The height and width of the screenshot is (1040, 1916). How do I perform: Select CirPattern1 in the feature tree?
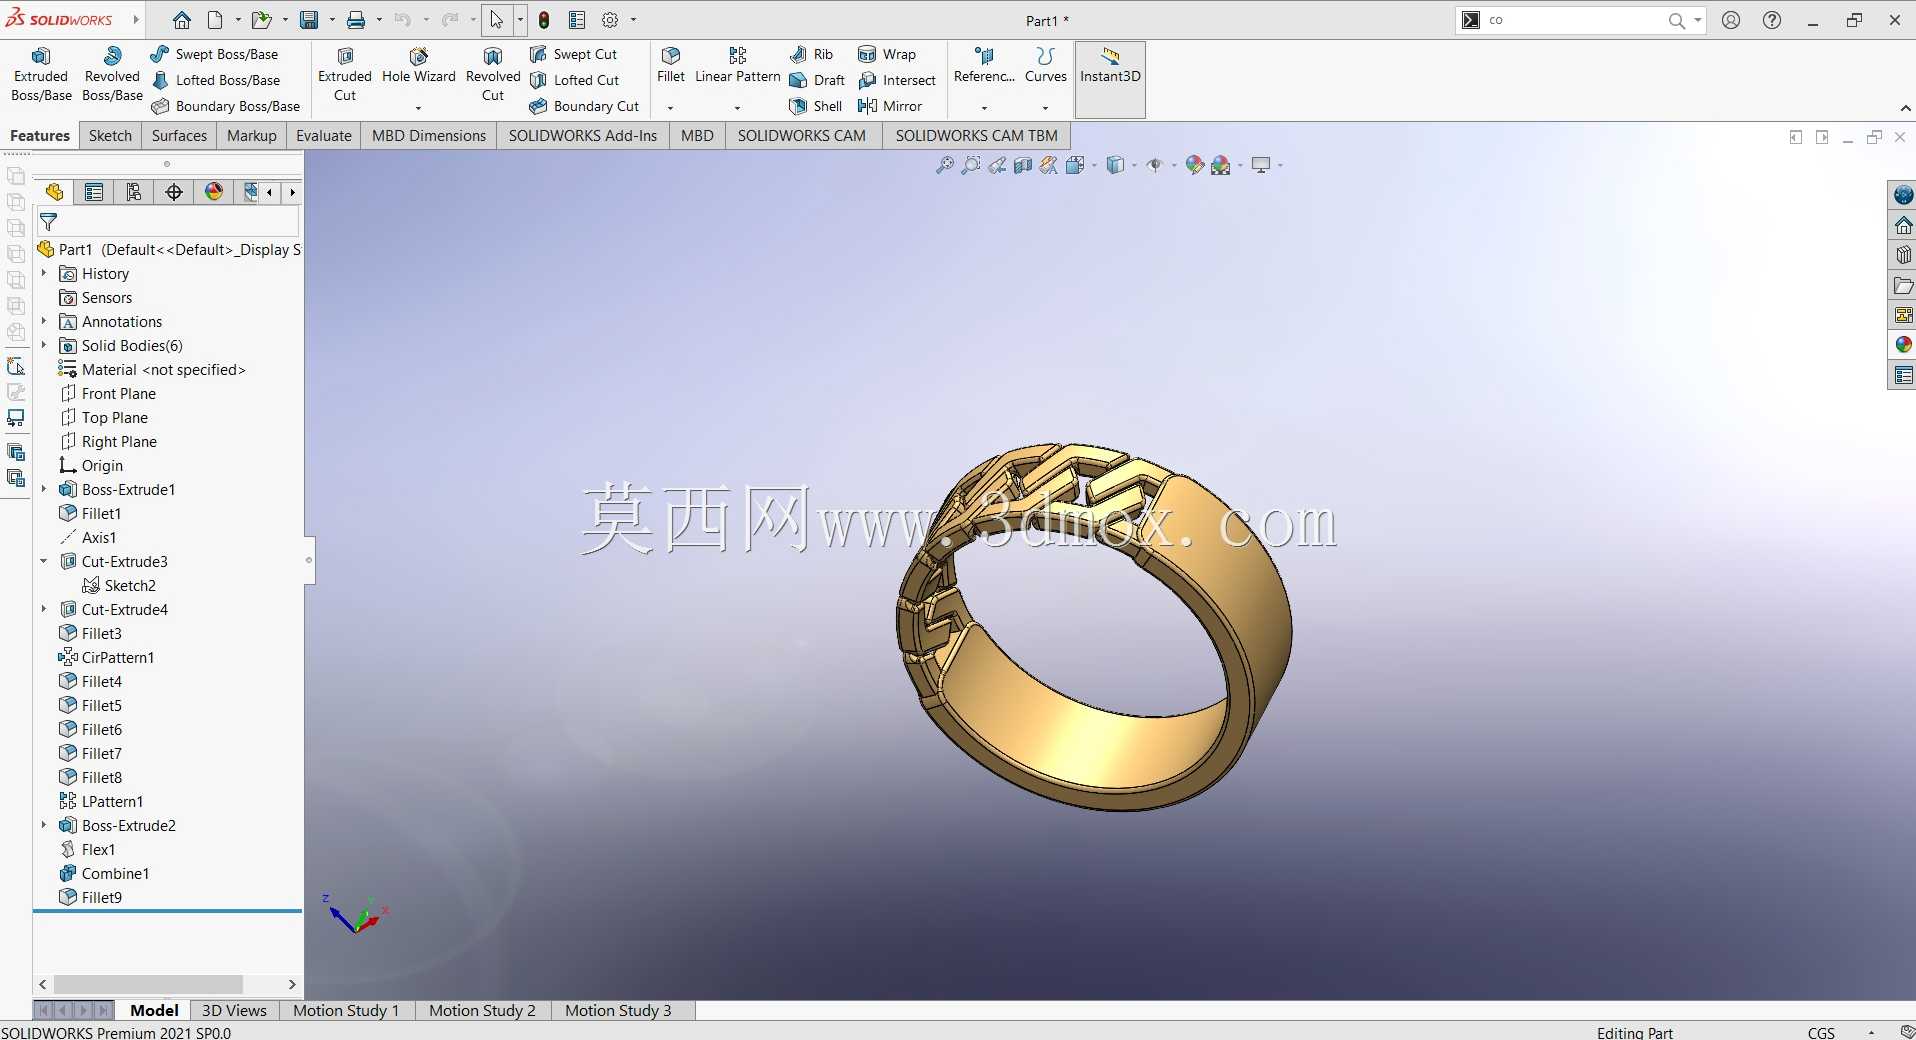(x=107, y=657)
